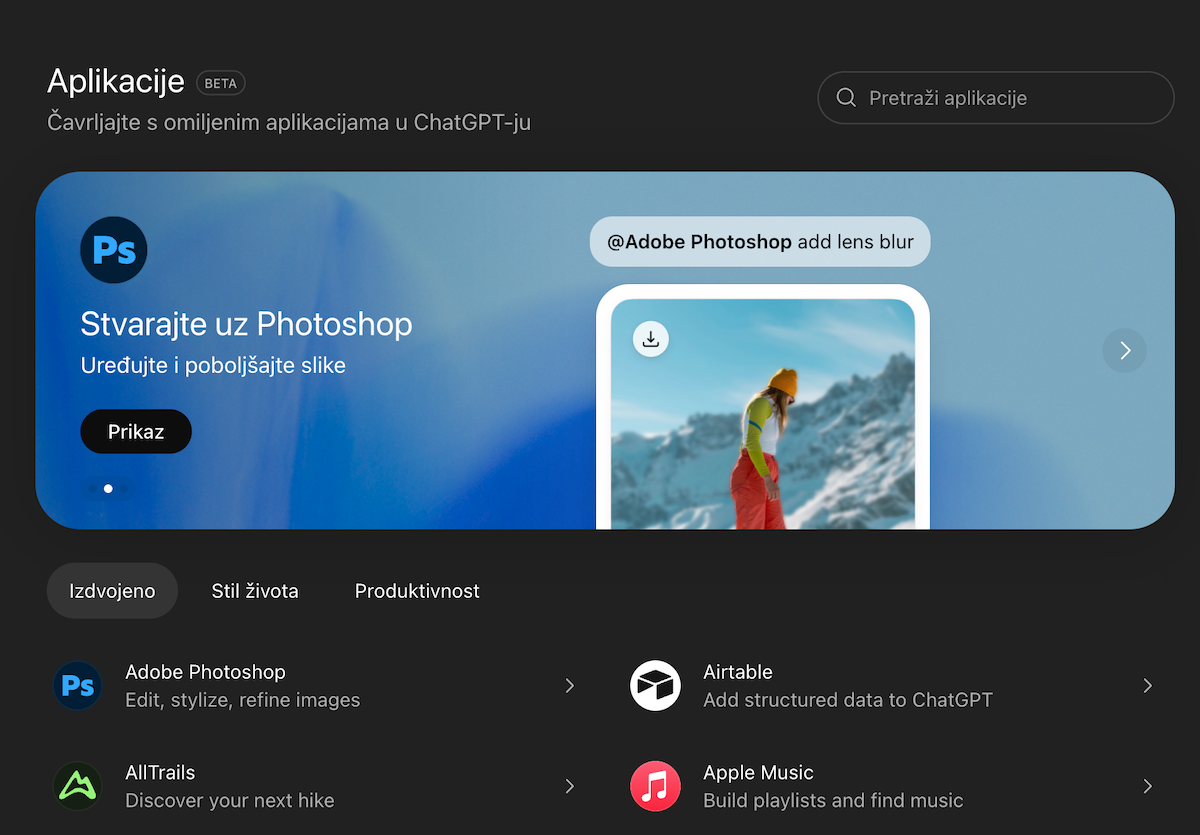Switch to the Stil života tab
The image size is (1200, 835).
[255, 591]
